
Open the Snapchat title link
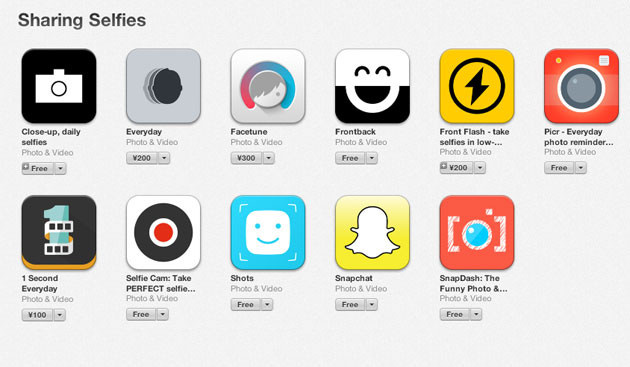pyautogui.click(x=354, y=278)
